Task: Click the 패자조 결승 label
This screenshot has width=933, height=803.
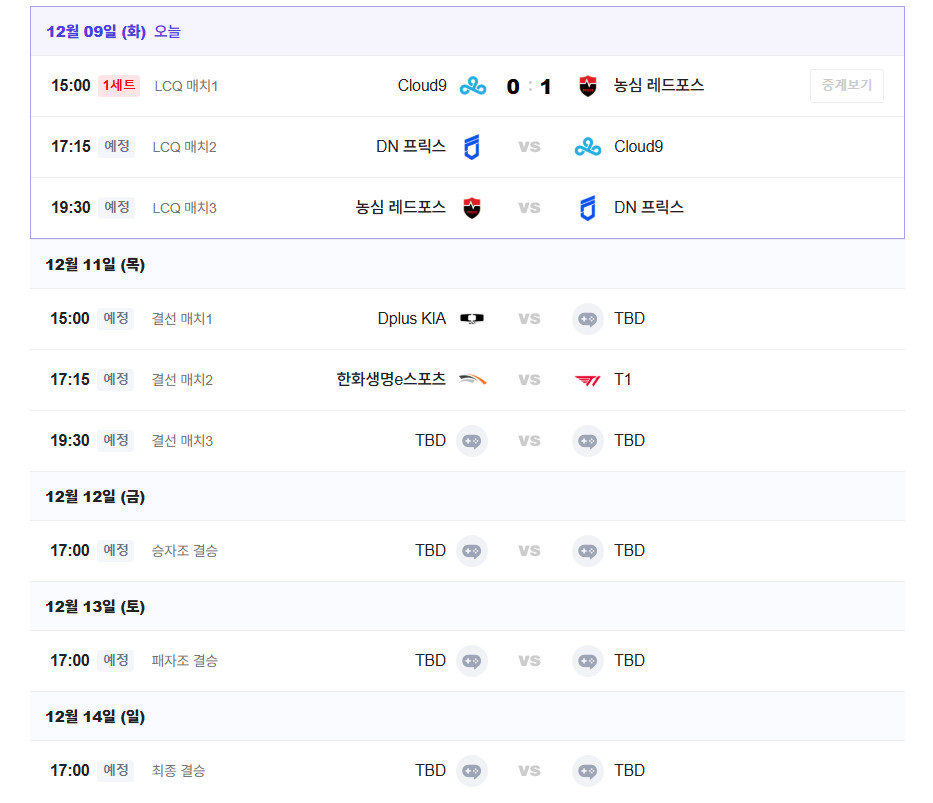Action: [x=184, y=661]
